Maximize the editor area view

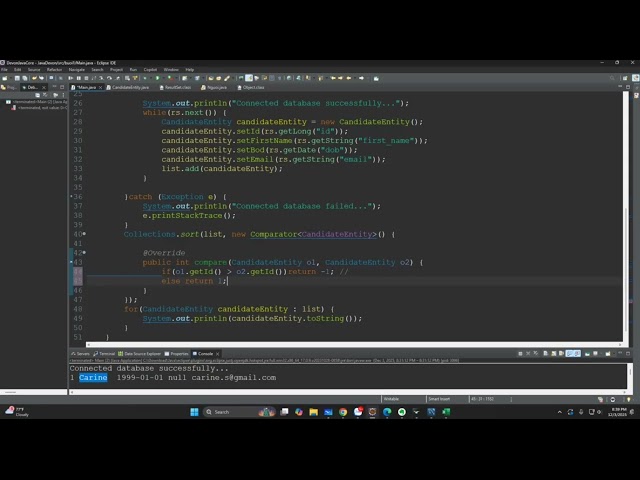click(x=628, y=87)
